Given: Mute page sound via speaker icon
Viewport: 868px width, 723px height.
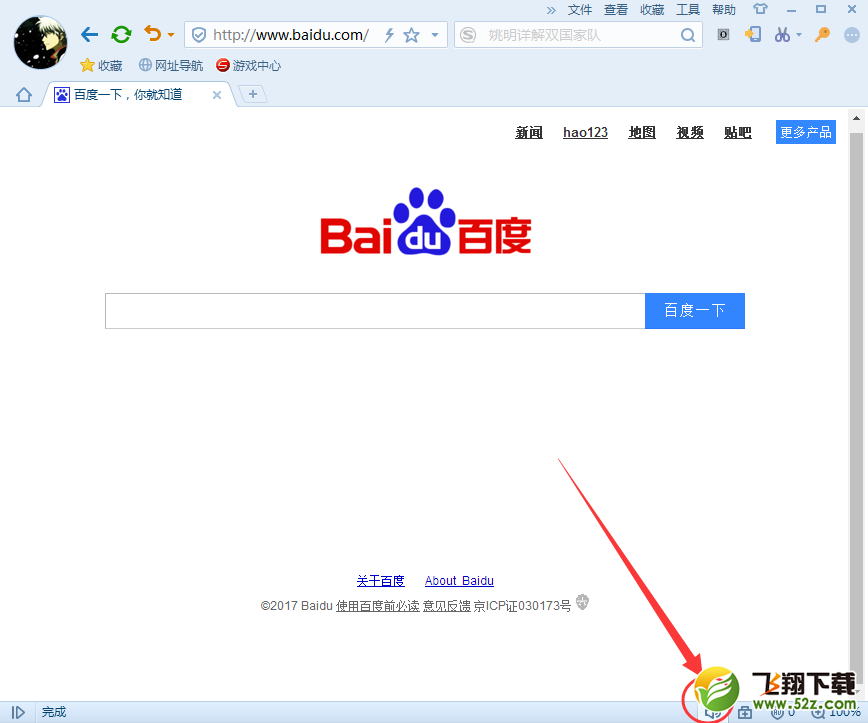Looking at the screenshot, I should click(x=714, y=712).
